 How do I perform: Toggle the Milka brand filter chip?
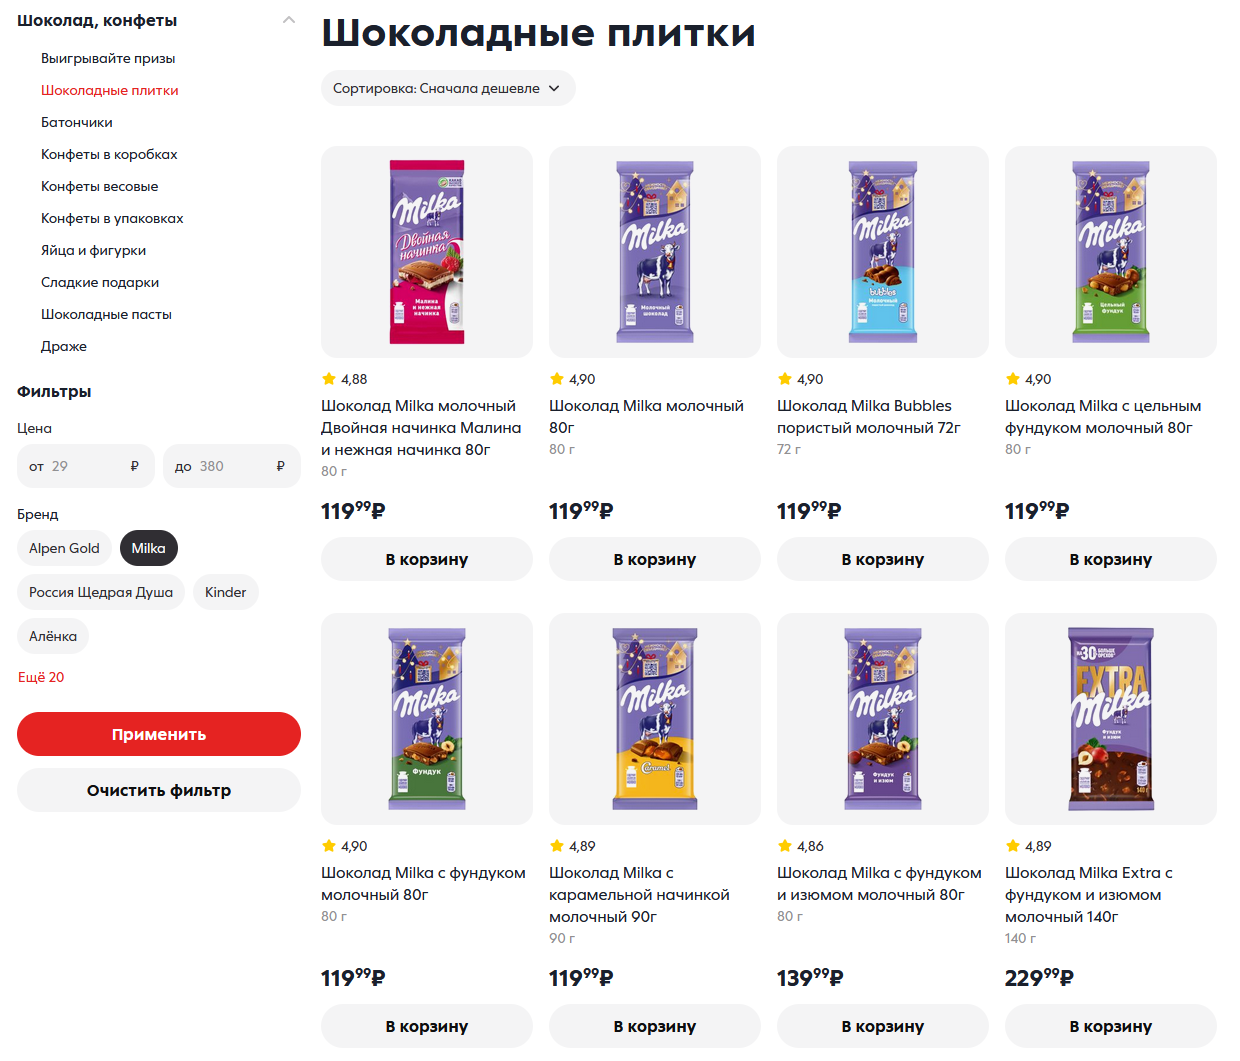click(x=148, y=548)
